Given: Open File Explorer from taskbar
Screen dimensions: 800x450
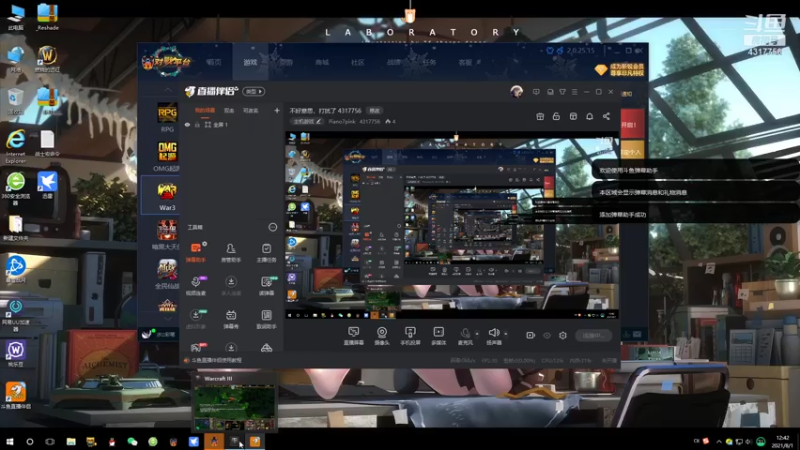Looking at the screenshot, I should click(x=71, y=441).
